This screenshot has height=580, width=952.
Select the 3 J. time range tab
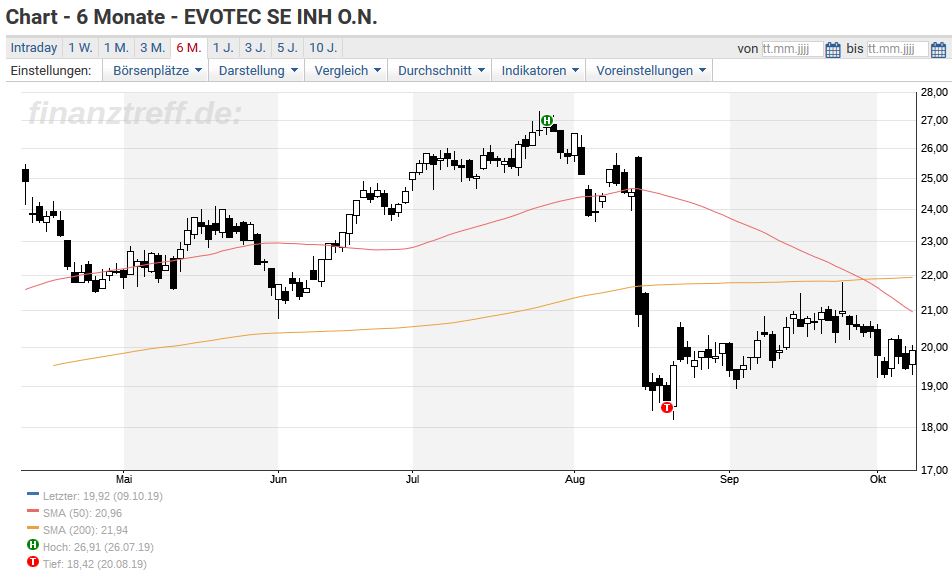pyautogui.click(x=256, y=48)
